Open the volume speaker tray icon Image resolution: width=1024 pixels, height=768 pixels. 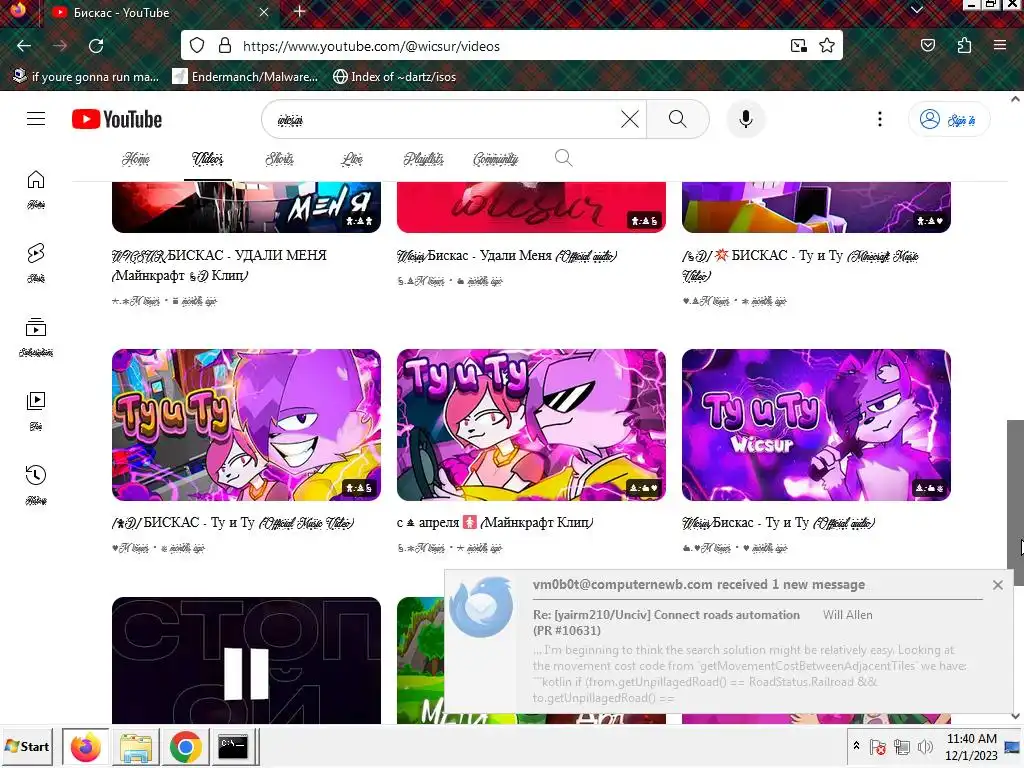click(925, 746)
